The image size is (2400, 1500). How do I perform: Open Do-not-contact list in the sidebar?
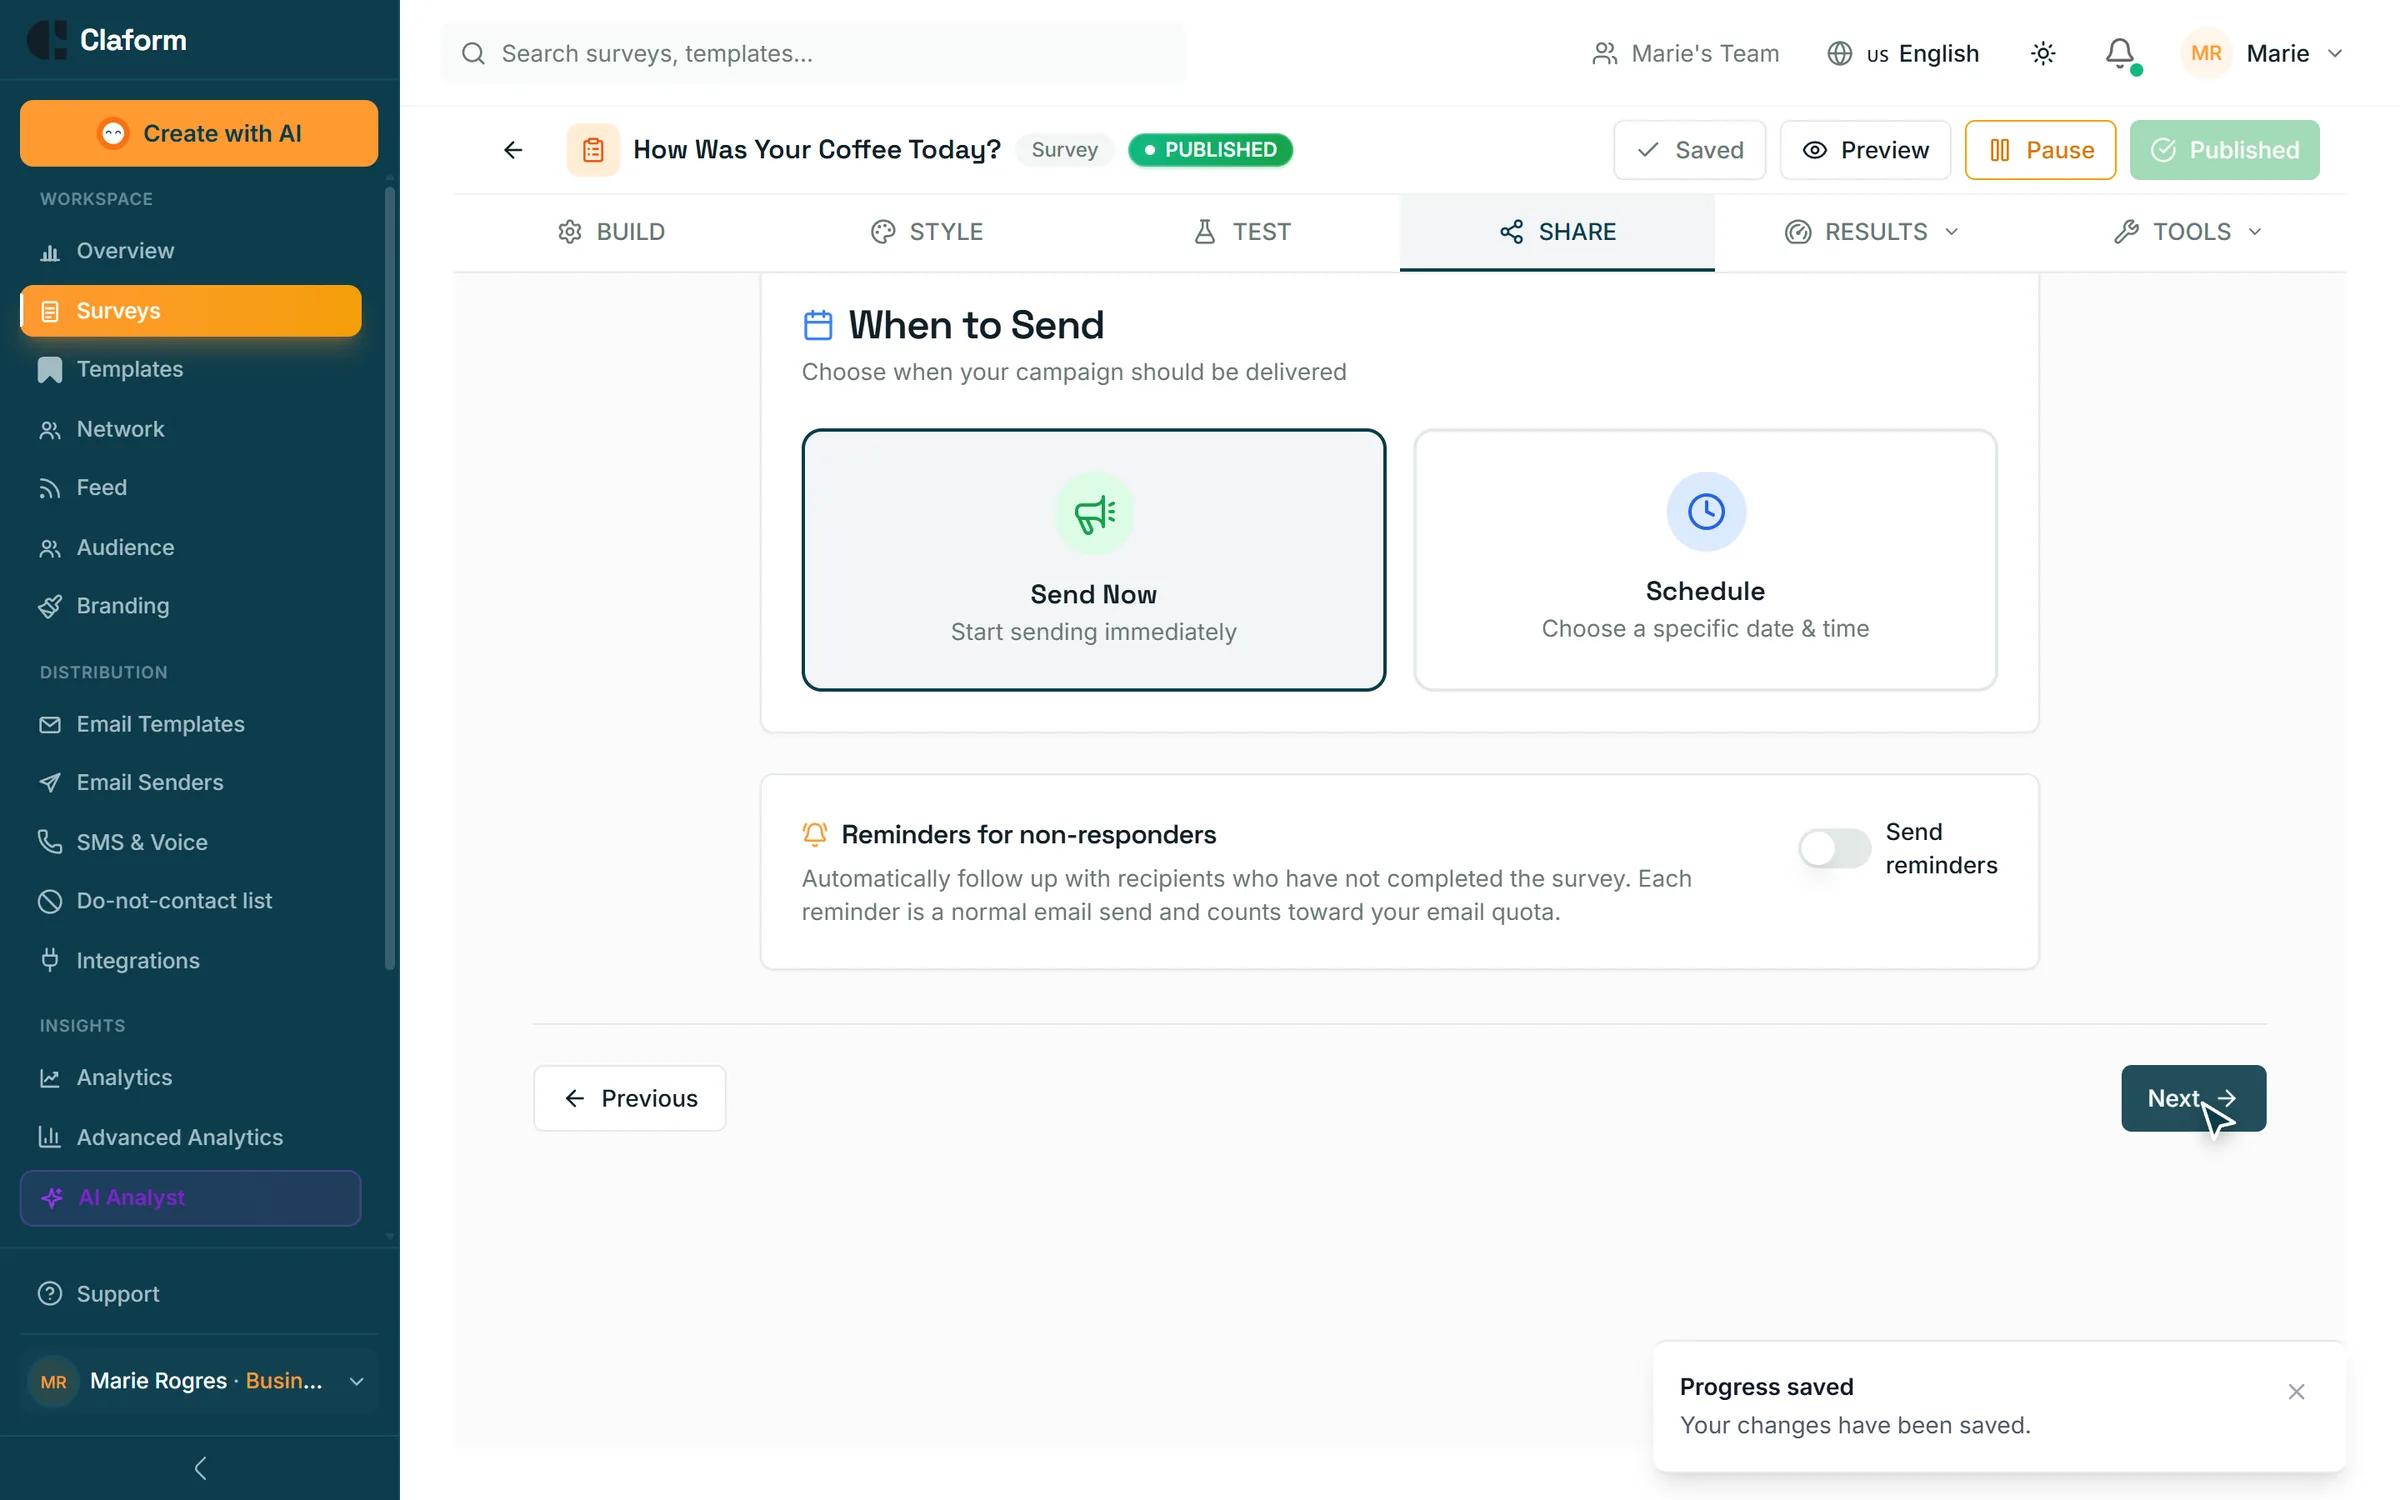(190, 901)
